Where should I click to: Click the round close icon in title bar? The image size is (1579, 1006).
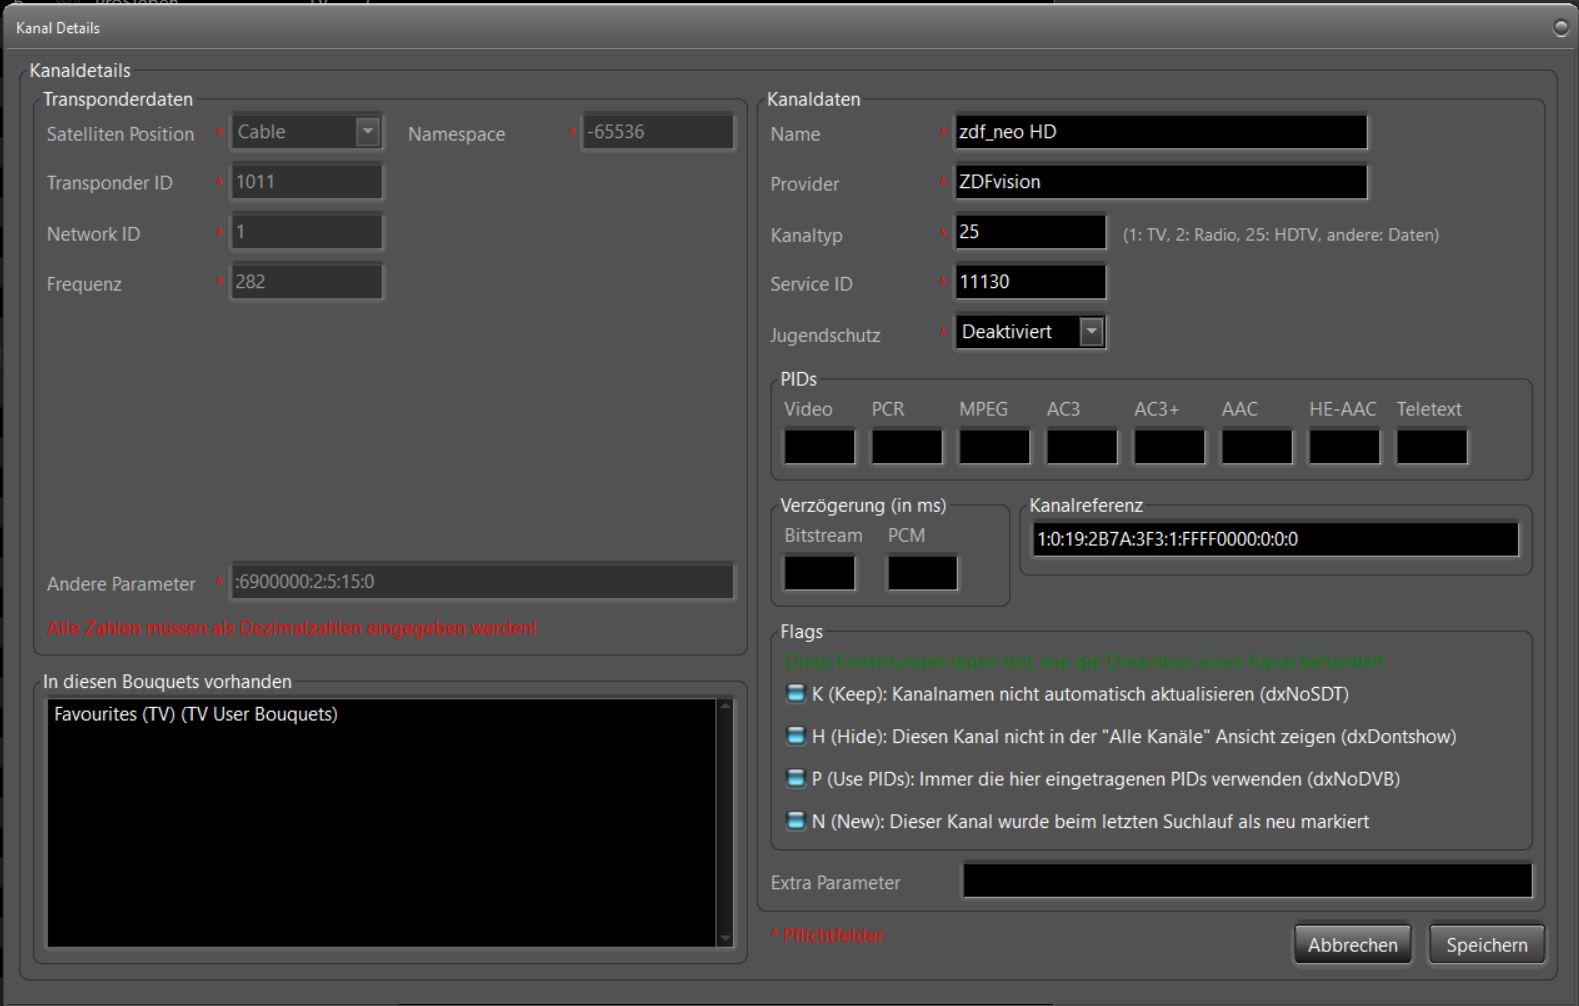tap(1560, 28)
